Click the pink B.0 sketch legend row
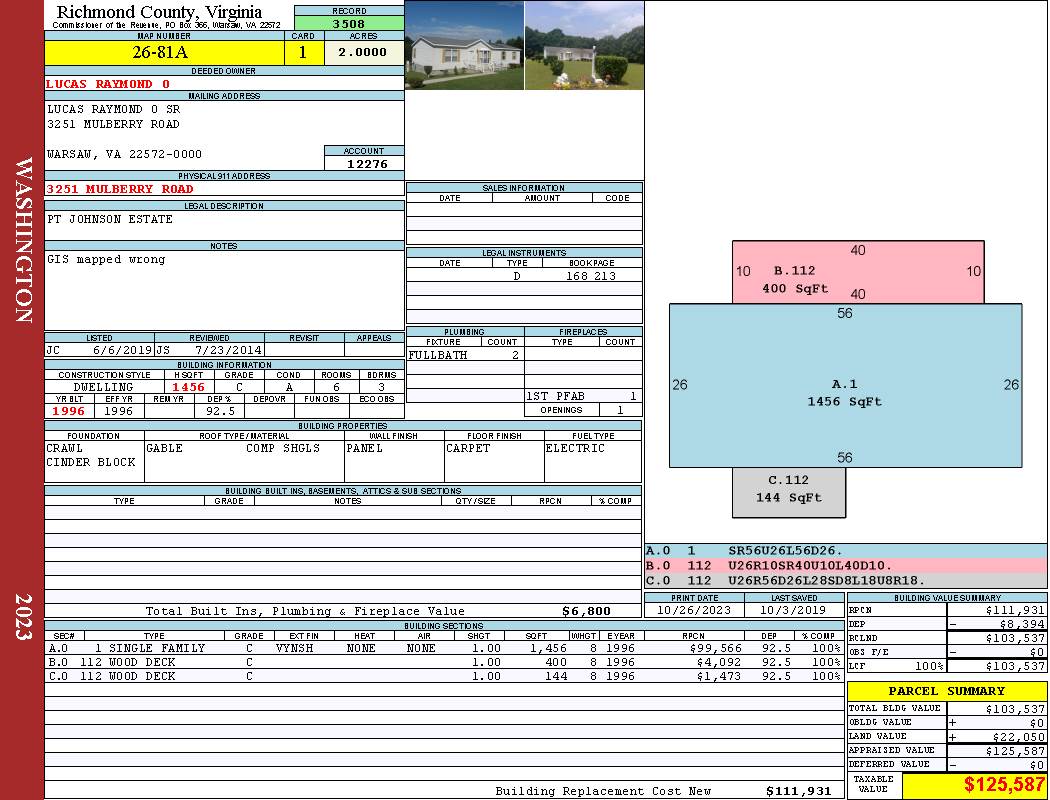This screenshot has height=800, width=1050. (x=845, y=565)
